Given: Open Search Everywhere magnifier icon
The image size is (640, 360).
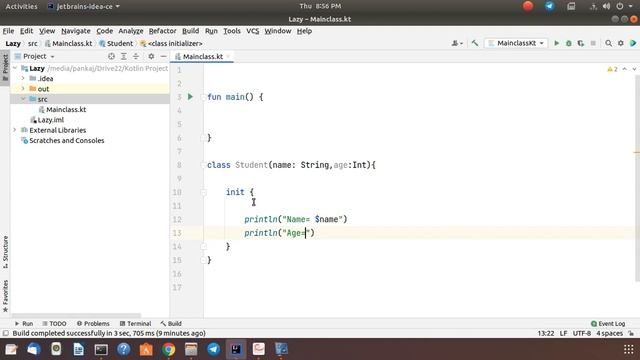Looking at the screenshot, I should pos(609,43).
